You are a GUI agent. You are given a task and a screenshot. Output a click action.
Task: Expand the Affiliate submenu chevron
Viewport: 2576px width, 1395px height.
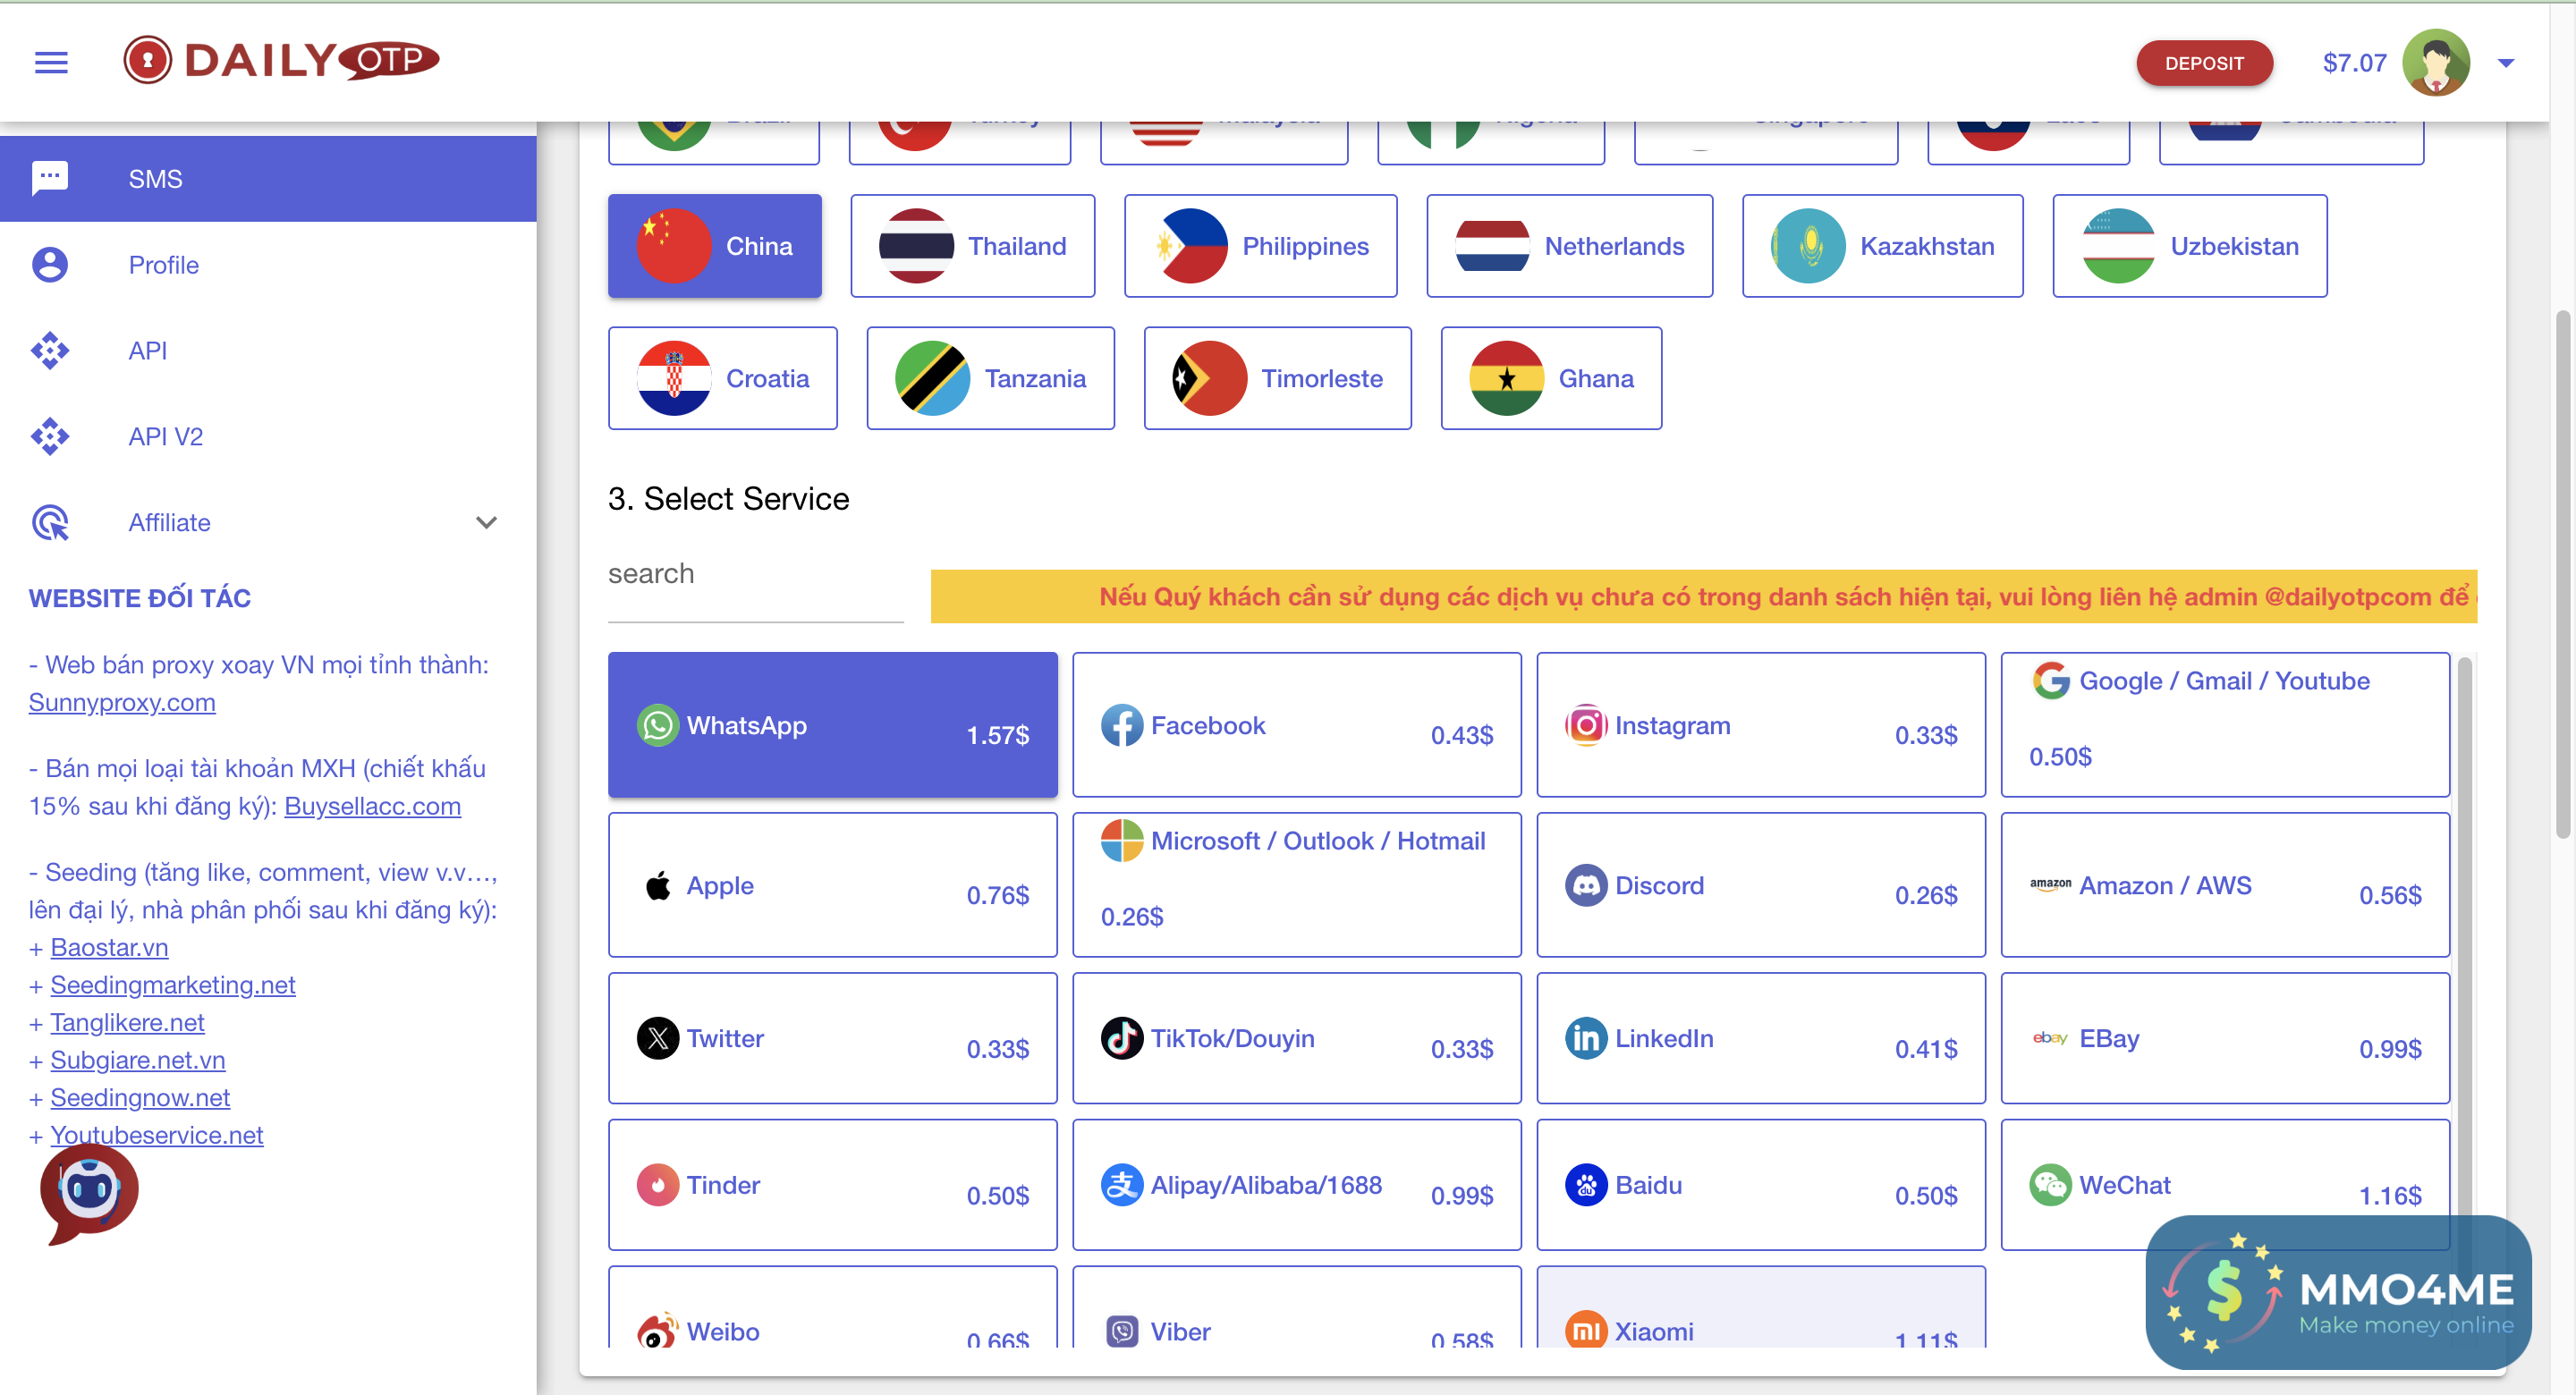tap(486, 522)
